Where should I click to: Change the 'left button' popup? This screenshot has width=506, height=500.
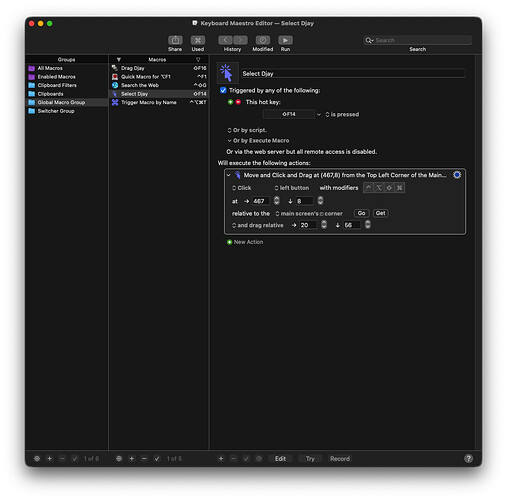[292, 188]
